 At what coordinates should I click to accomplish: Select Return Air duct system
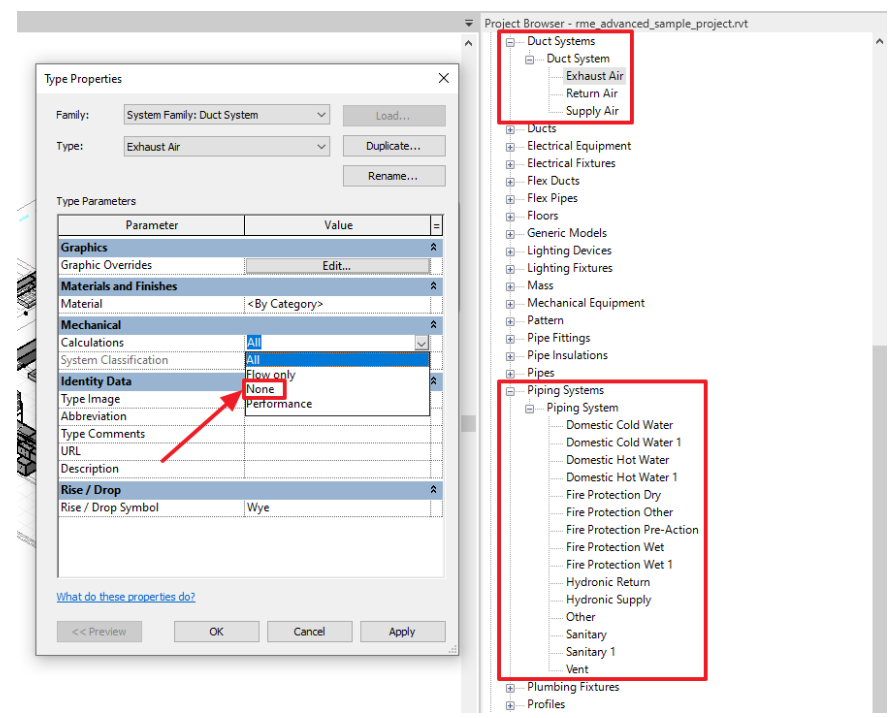click(x=592, y=93)
